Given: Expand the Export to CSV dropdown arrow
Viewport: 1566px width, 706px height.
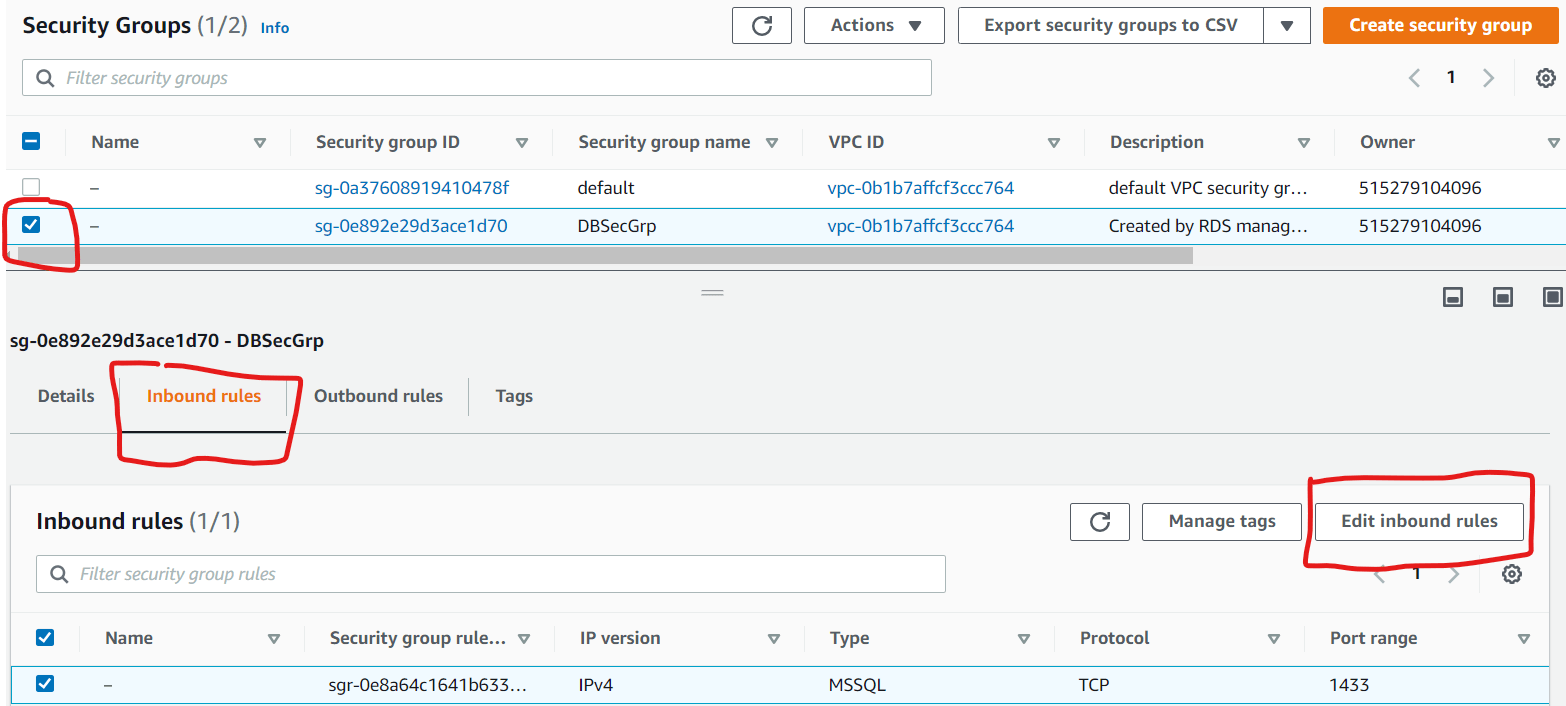Looking at the screenshot, I should 1287,26.
